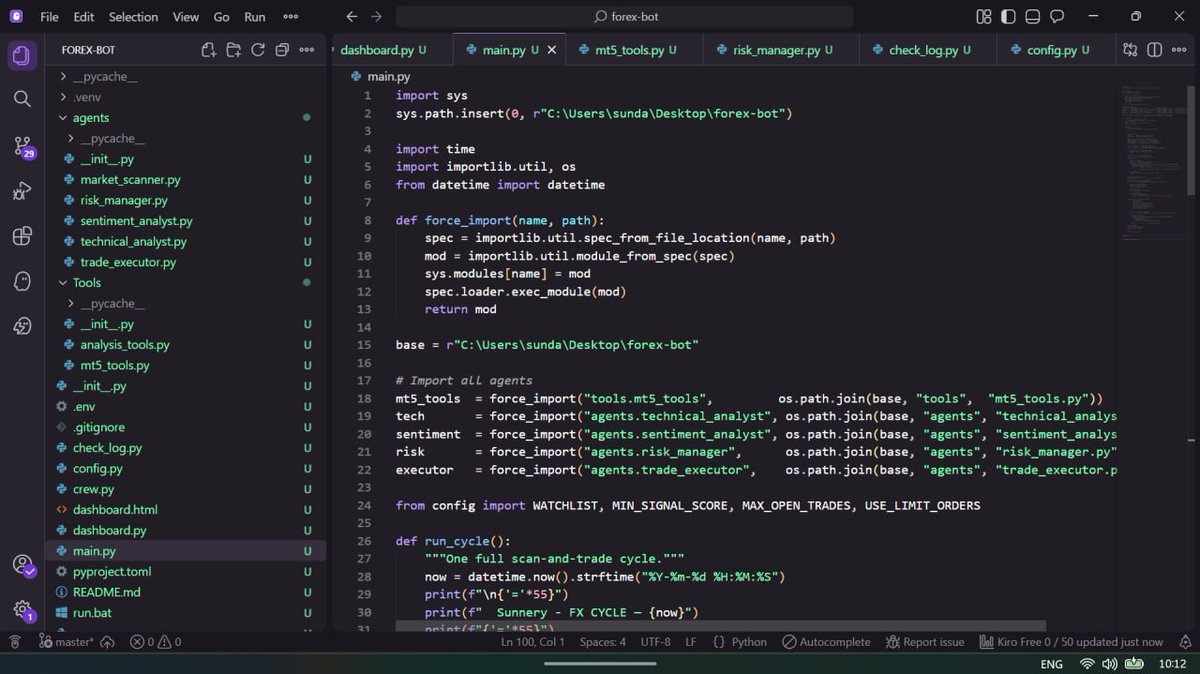Open the Kiro lightning chat icon
This screenshot has width=1200, height=674.
[x=22, y=326]
